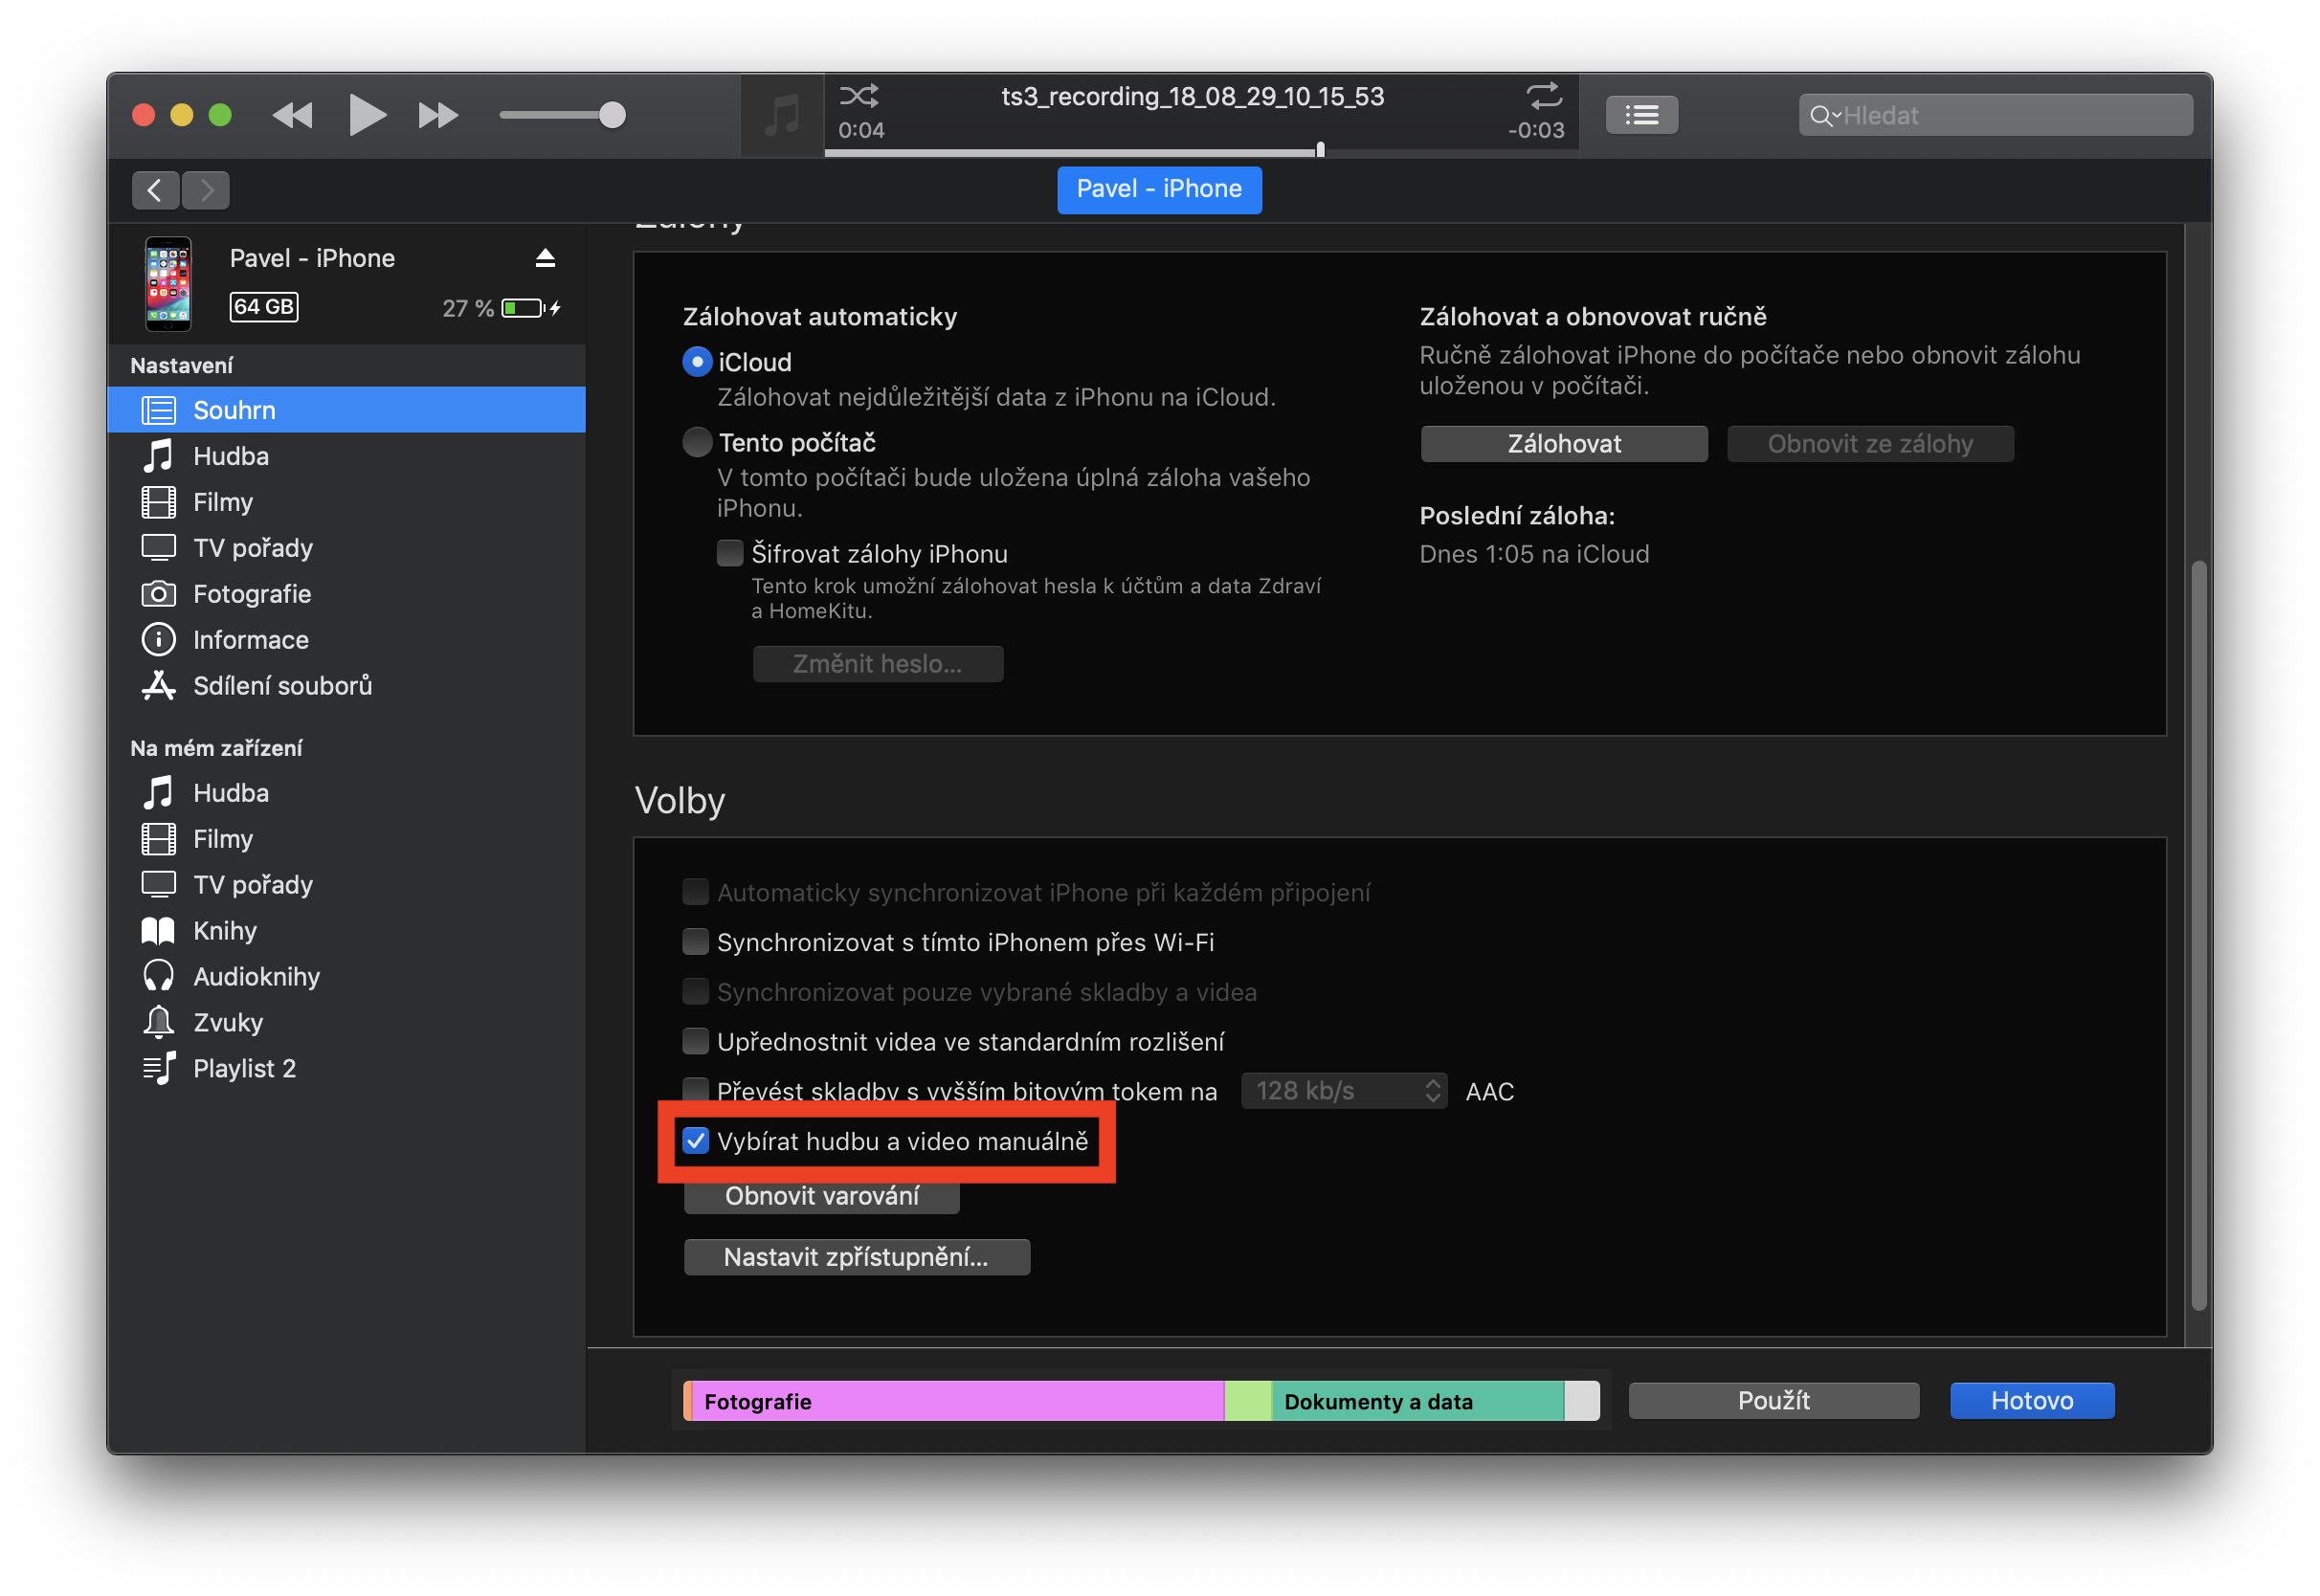Image resolution: width=2320 pixels, height=1596 pixels.
Task: Open Souhrn in the settings sidebar
Action: pyautogui.click(x=346, y=410)
